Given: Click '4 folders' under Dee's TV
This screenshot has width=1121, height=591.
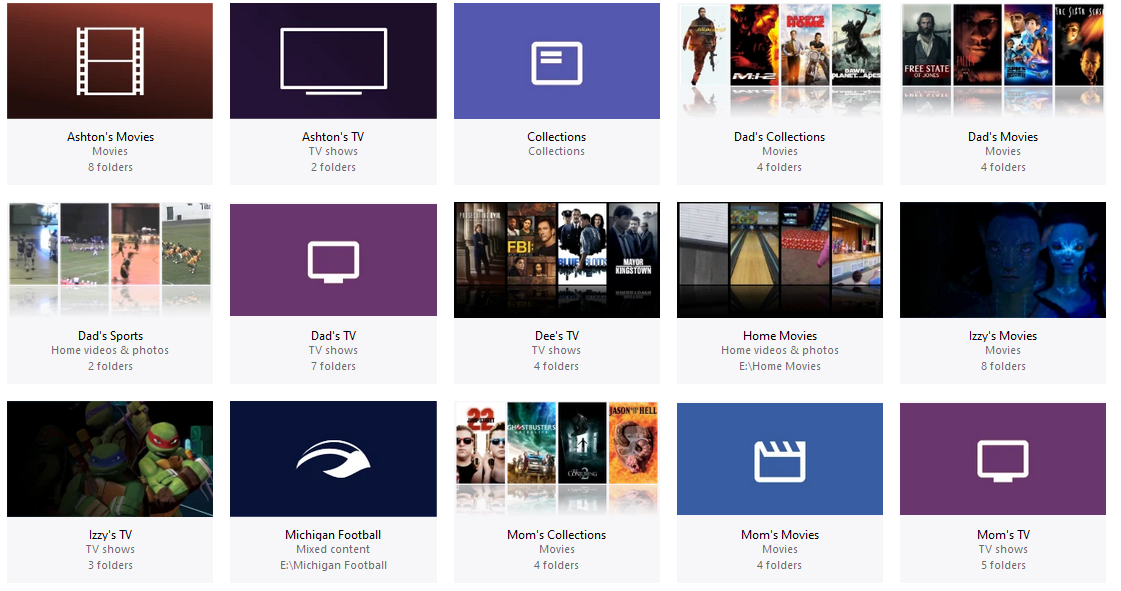Looking at the screenshot, I should [x=556, y=366].
